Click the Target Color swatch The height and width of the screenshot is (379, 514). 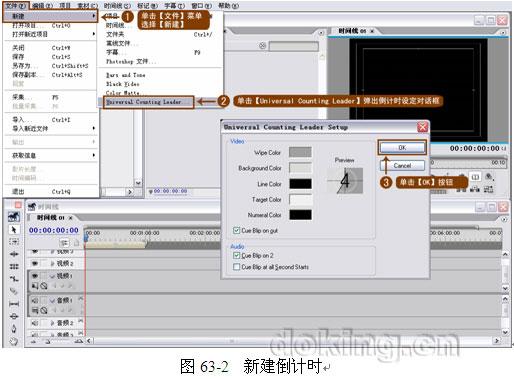(300, 199)
